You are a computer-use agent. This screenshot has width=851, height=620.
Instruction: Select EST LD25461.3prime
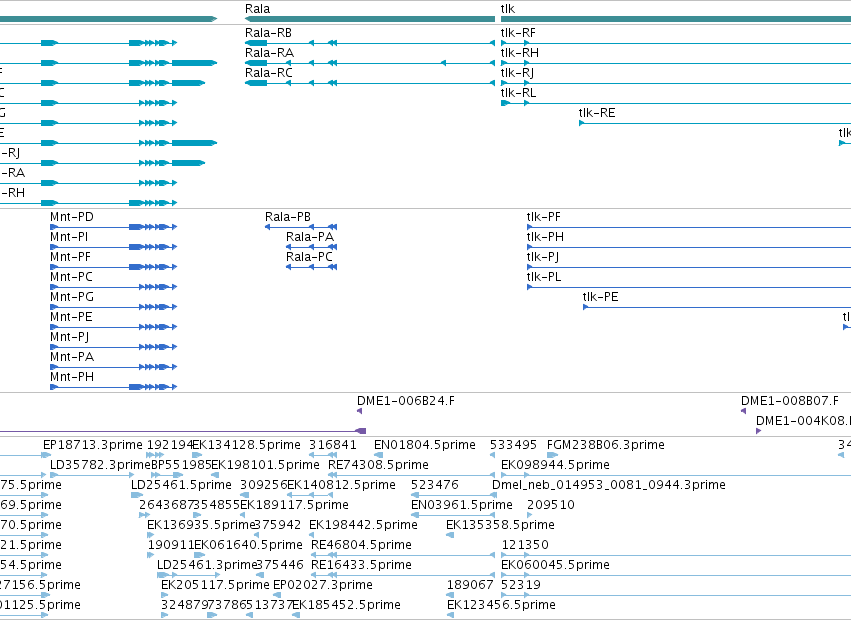(x=206, y=566)
